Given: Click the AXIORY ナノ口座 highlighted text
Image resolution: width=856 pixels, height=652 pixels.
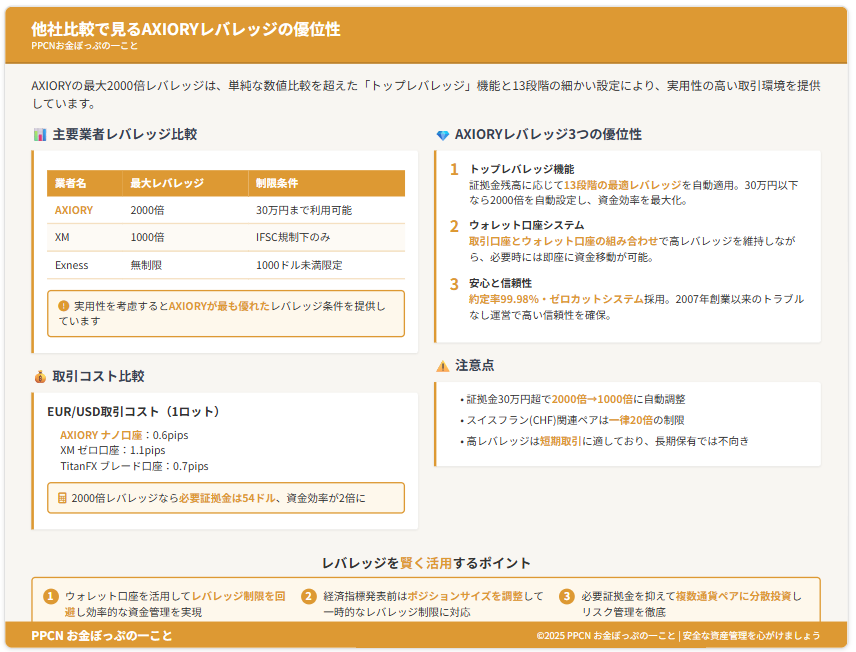Looking at the screenshot, I should (x=101, y=435).
